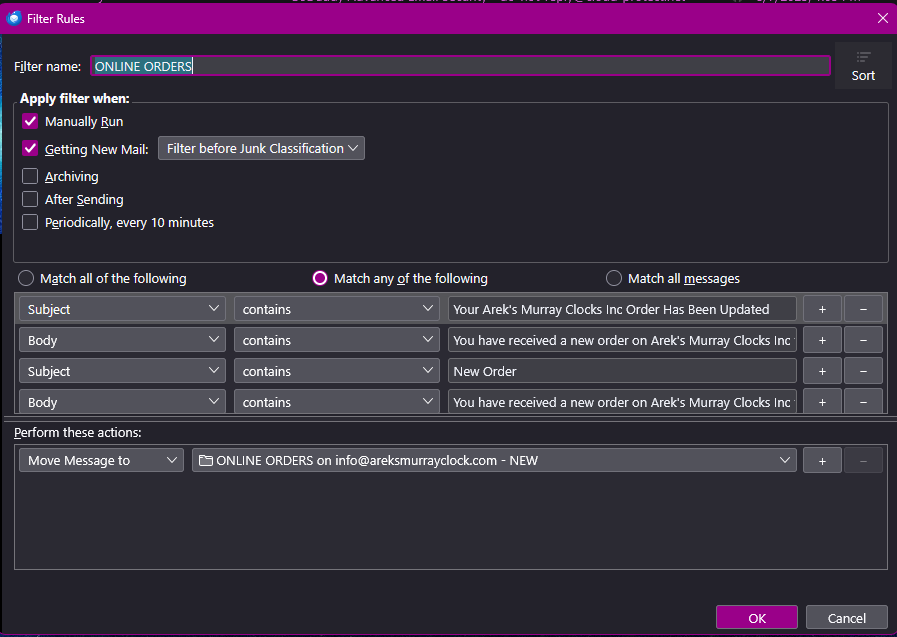Screen dimensions: 897x637
Task: Click plus button on New Order row
Action: [x=822, y=371]
